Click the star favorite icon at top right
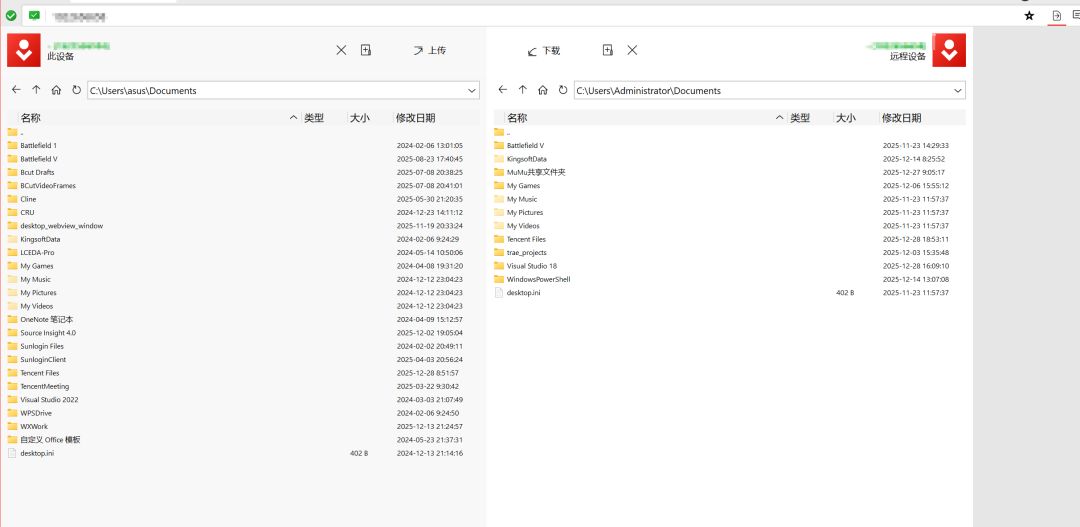The image size is (1080, 527). click(x=1029, y=15)
